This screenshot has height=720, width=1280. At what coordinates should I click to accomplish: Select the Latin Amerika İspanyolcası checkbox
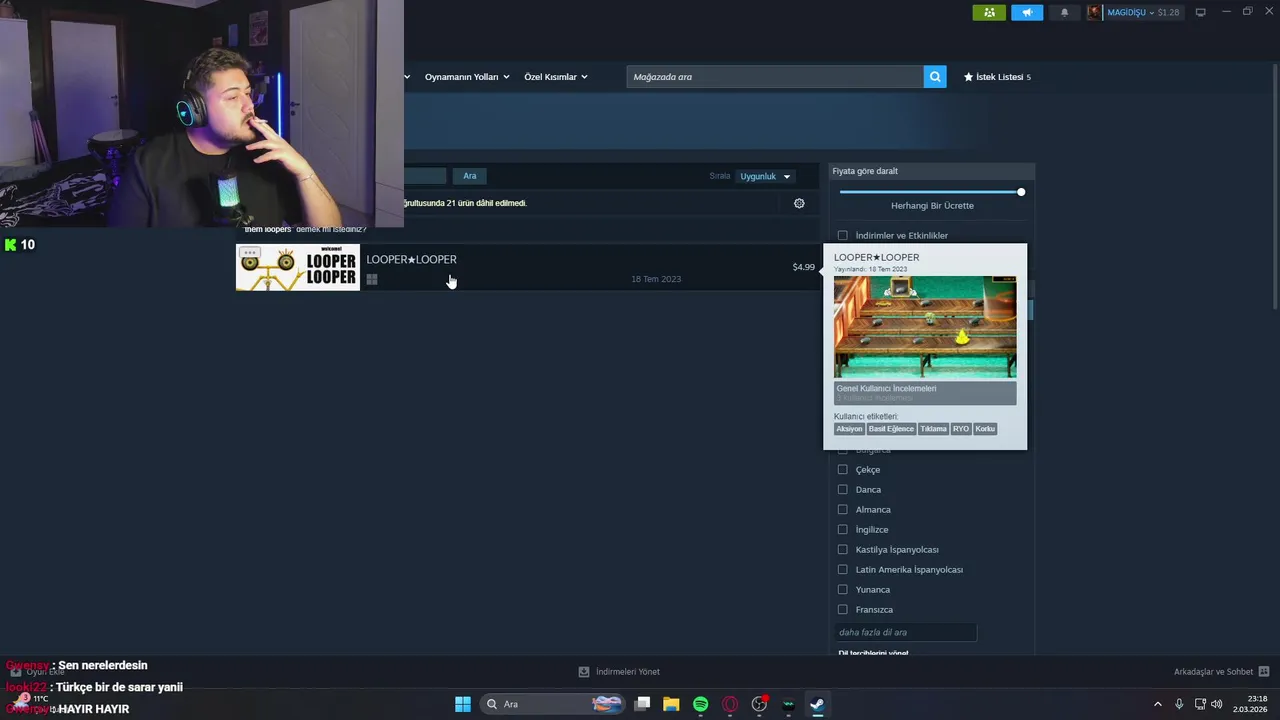click(842, 570)
